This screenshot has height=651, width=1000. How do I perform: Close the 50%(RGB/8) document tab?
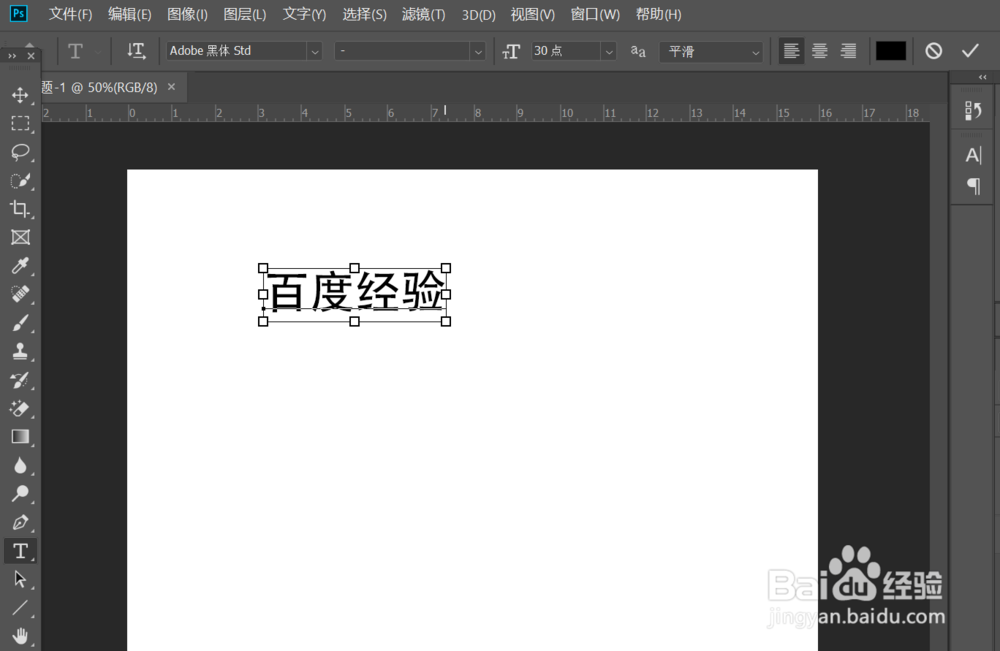(172, 87)
